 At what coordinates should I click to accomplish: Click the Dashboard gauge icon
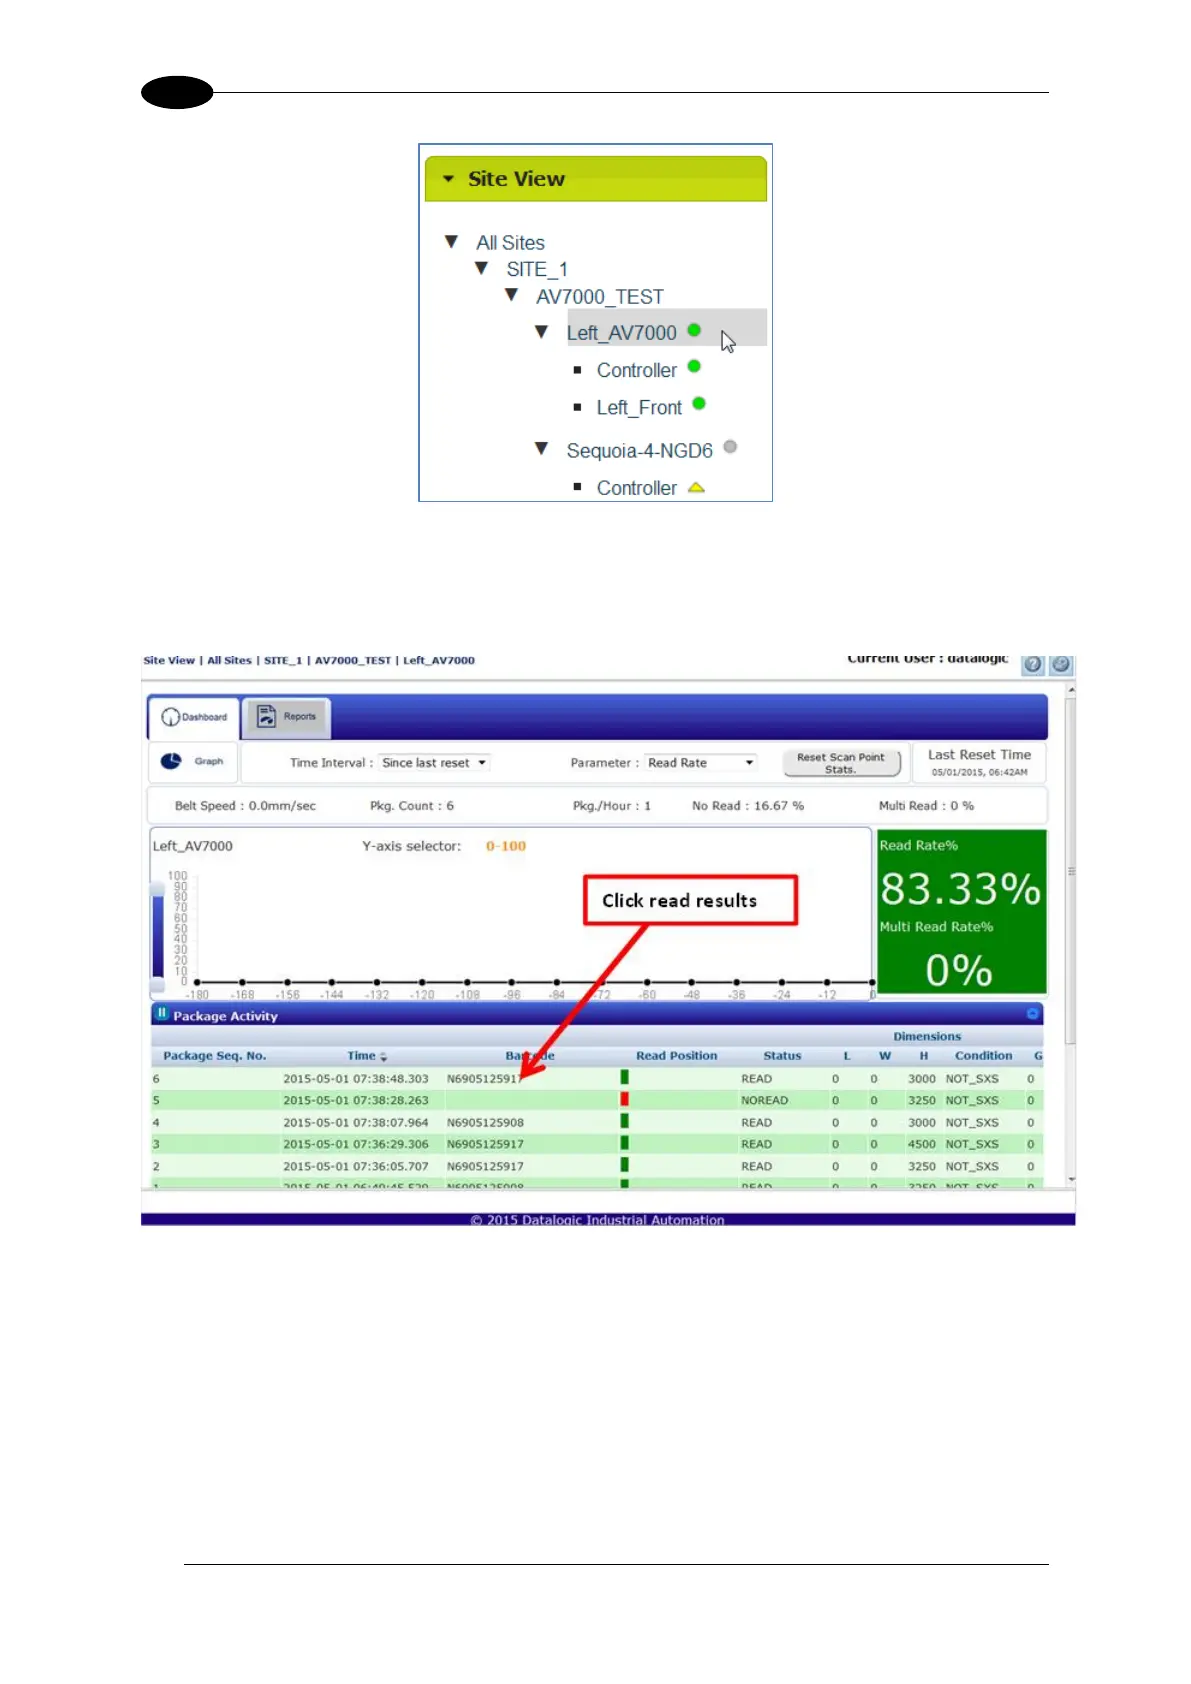pos(170,717)
